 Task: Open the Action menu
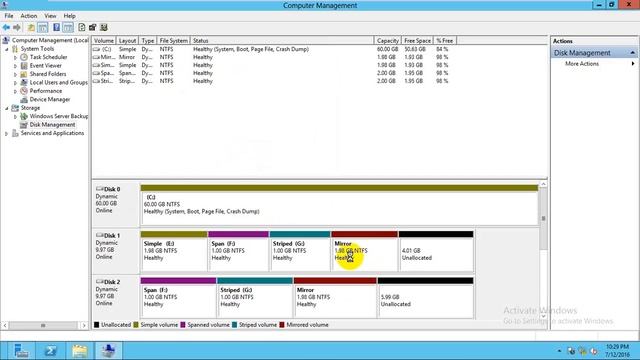[x=29, y=16]
